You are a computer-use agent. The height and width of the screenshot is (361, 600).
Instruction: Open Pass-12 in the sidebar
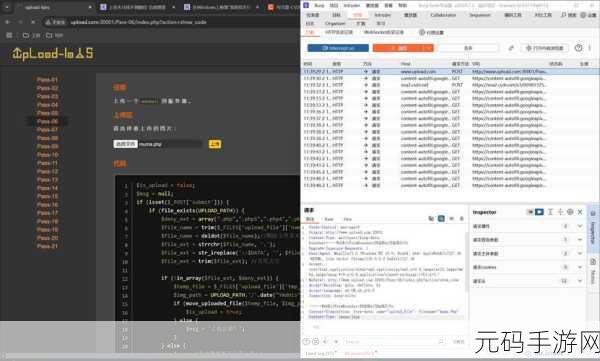pyautogui.click(x=47, y=172)
